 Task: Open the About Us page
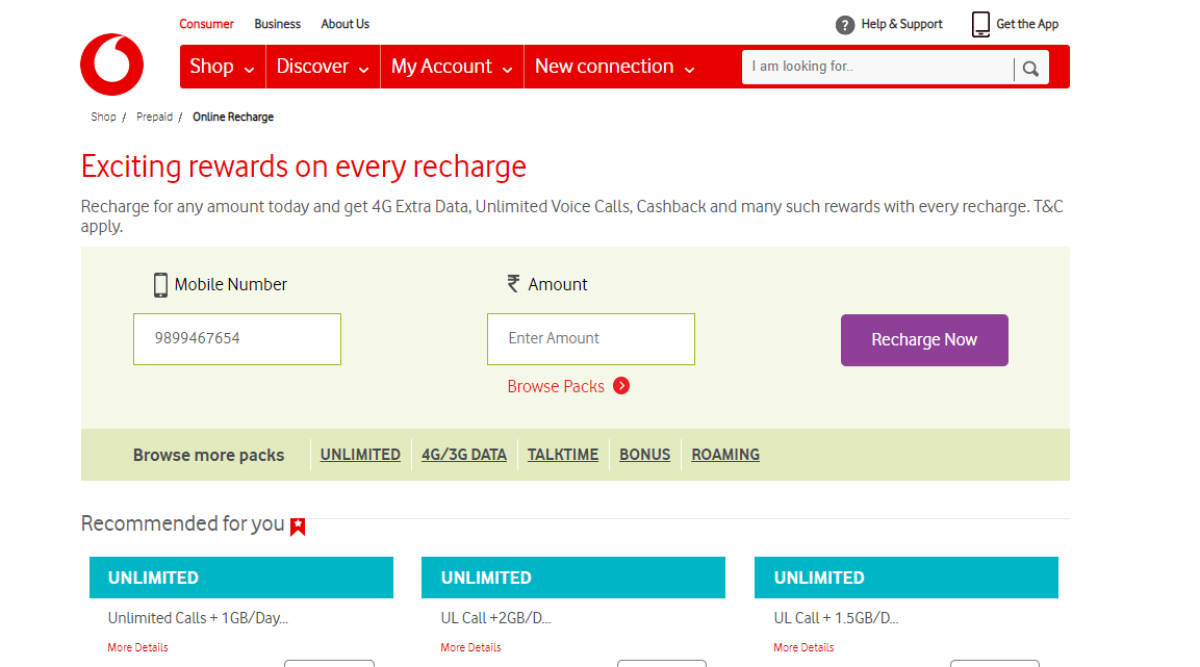coord(345,24)
